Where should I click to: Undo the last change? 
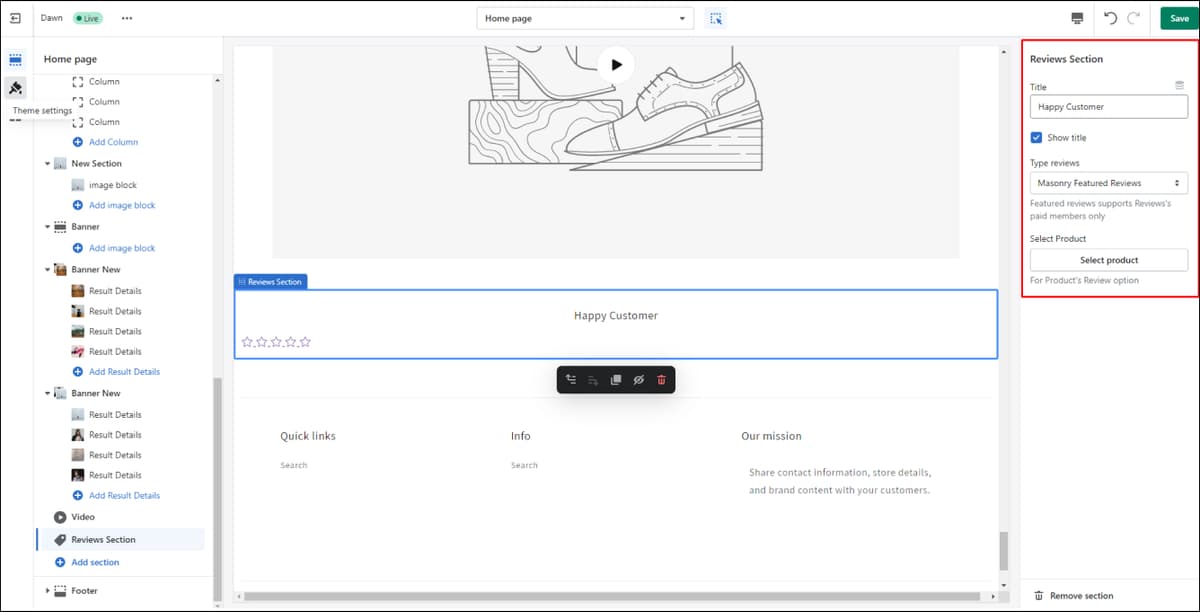pos(1110,18)
